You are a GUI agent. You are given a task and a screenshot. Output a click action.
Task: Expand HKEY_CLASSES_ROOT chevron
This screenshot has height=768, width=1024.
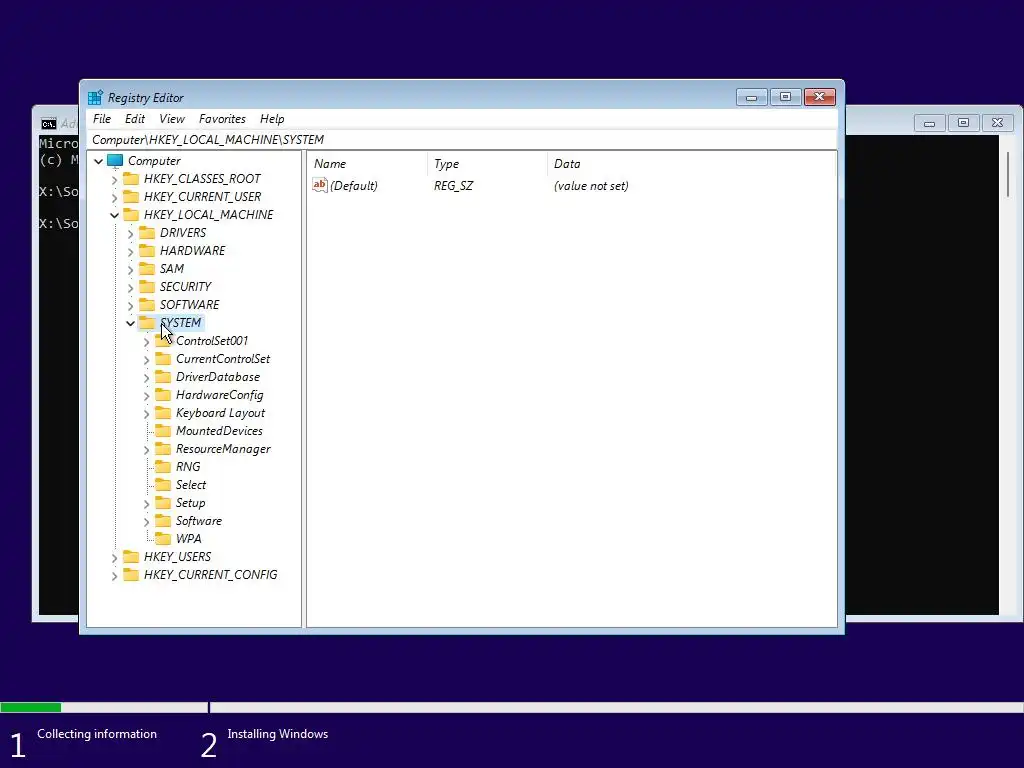coord(114,179)
